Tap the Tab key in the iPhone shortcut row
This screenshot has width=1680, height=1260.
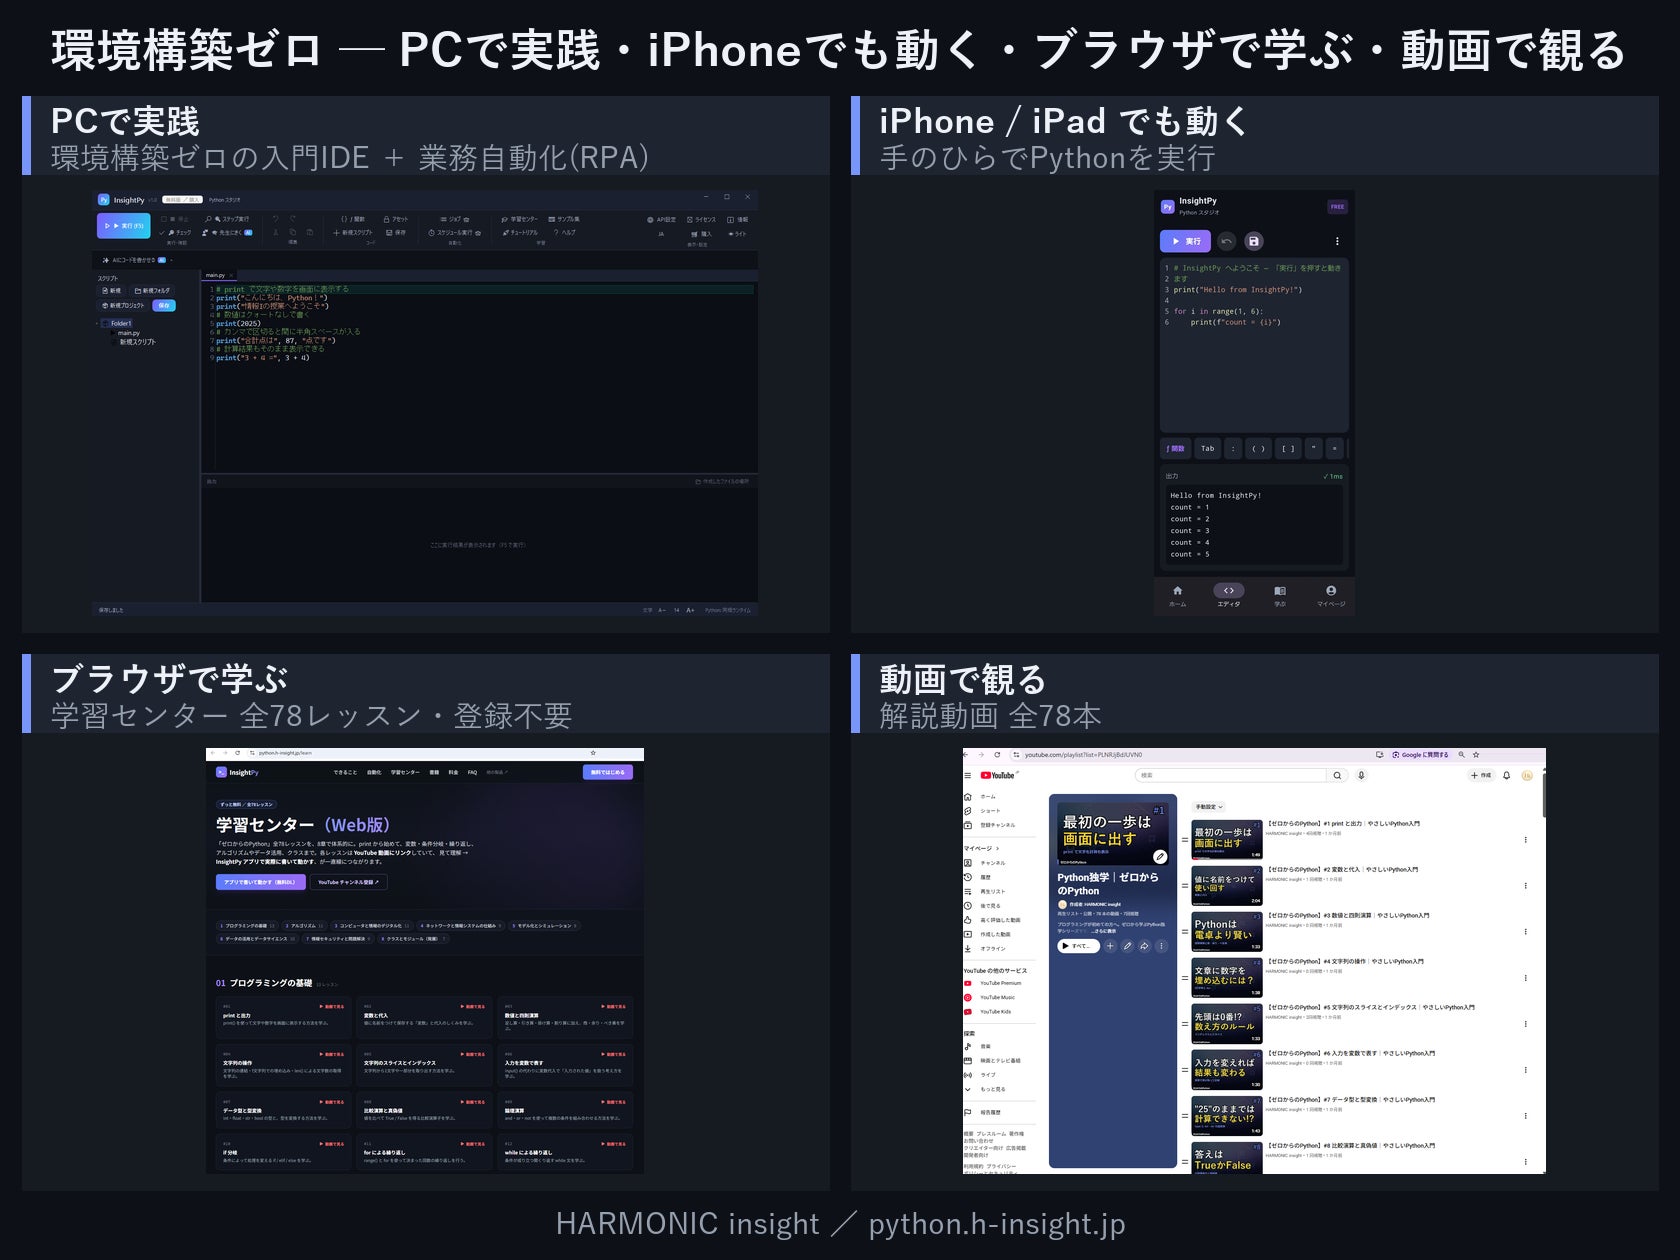[1208, 449]
